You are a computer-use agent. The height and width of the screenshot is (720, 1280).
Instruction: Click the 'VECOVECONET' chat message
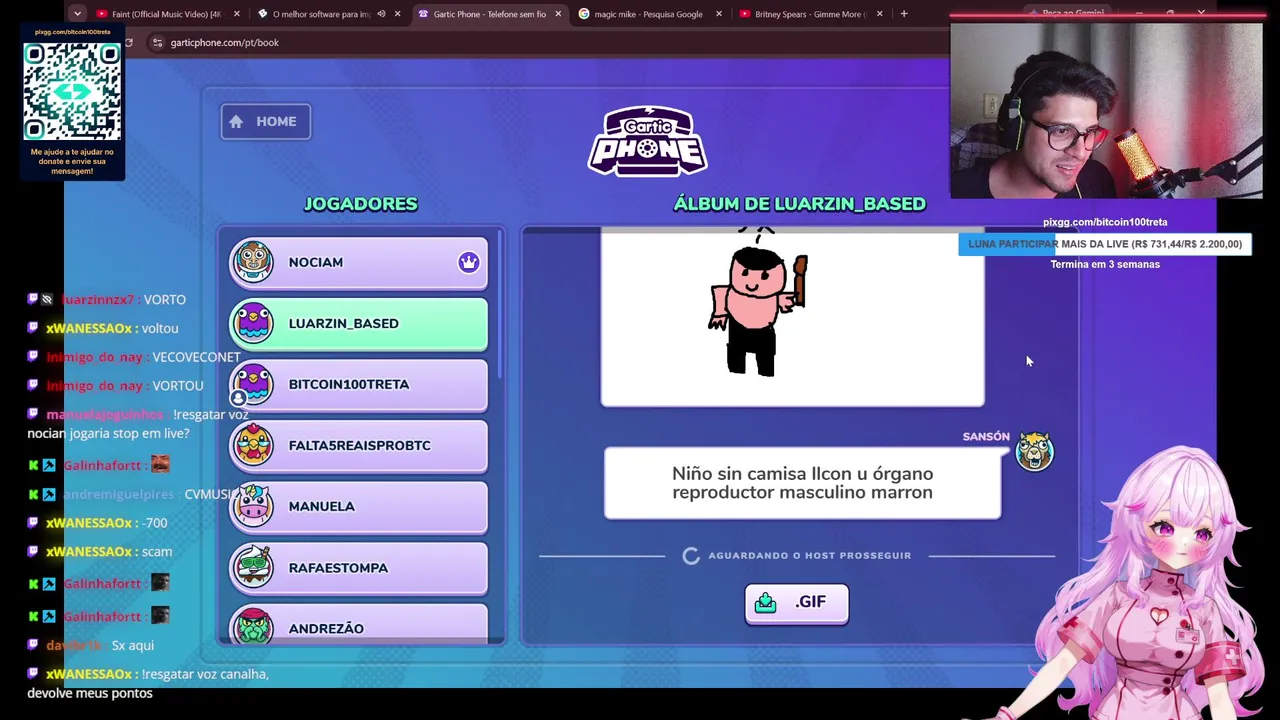click(x=196, y=357)
